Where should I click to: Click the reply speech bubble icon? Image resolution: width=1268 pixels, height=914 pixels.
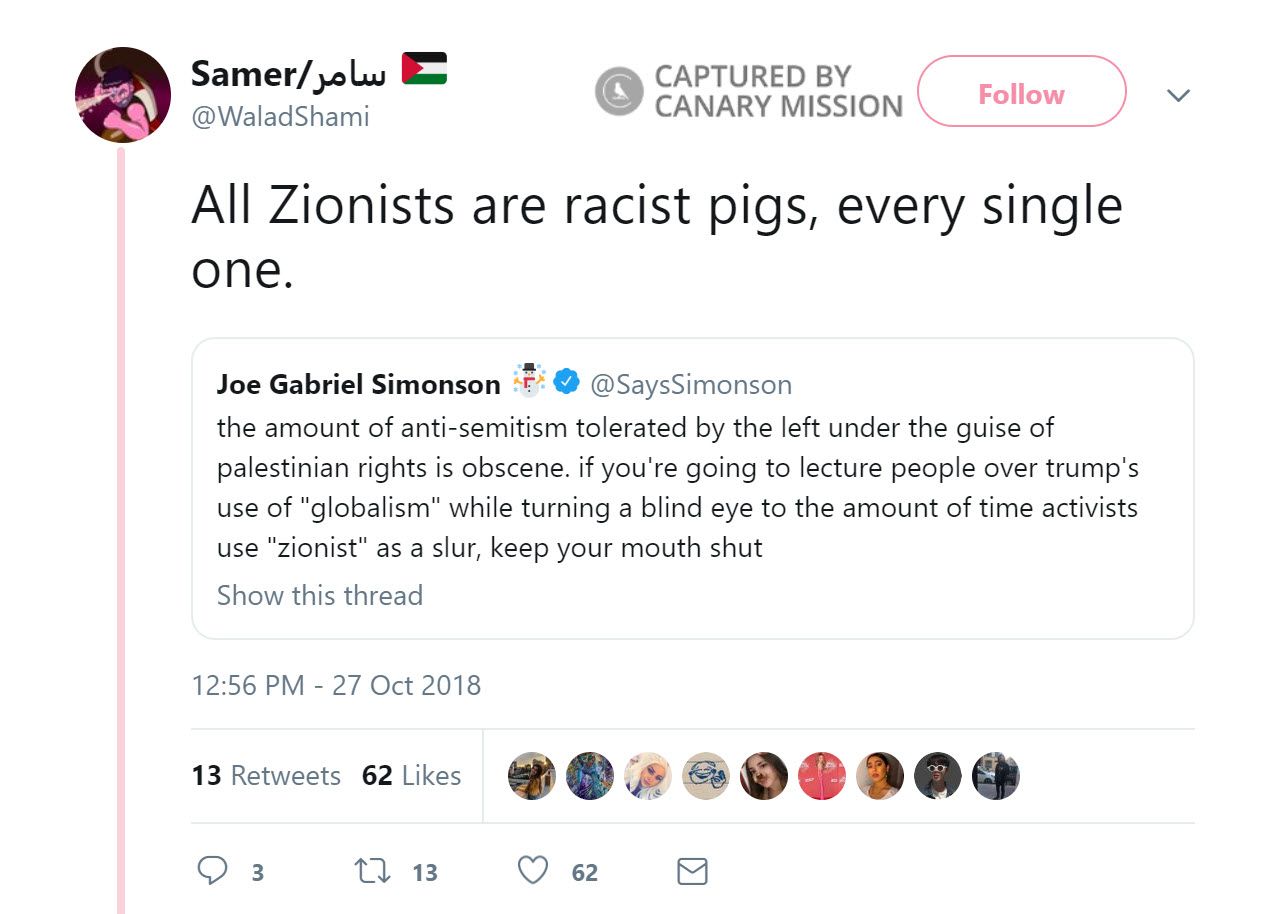212,871
